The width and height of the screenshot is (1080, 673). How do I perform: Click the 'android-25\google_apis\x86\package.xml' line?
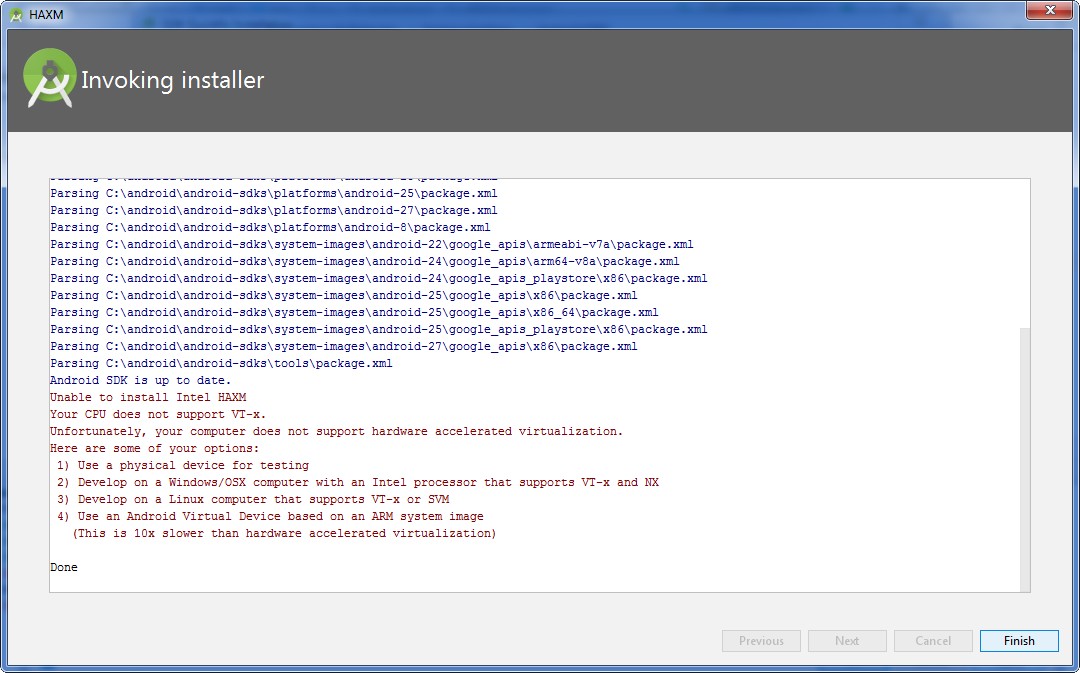(344, 296)
